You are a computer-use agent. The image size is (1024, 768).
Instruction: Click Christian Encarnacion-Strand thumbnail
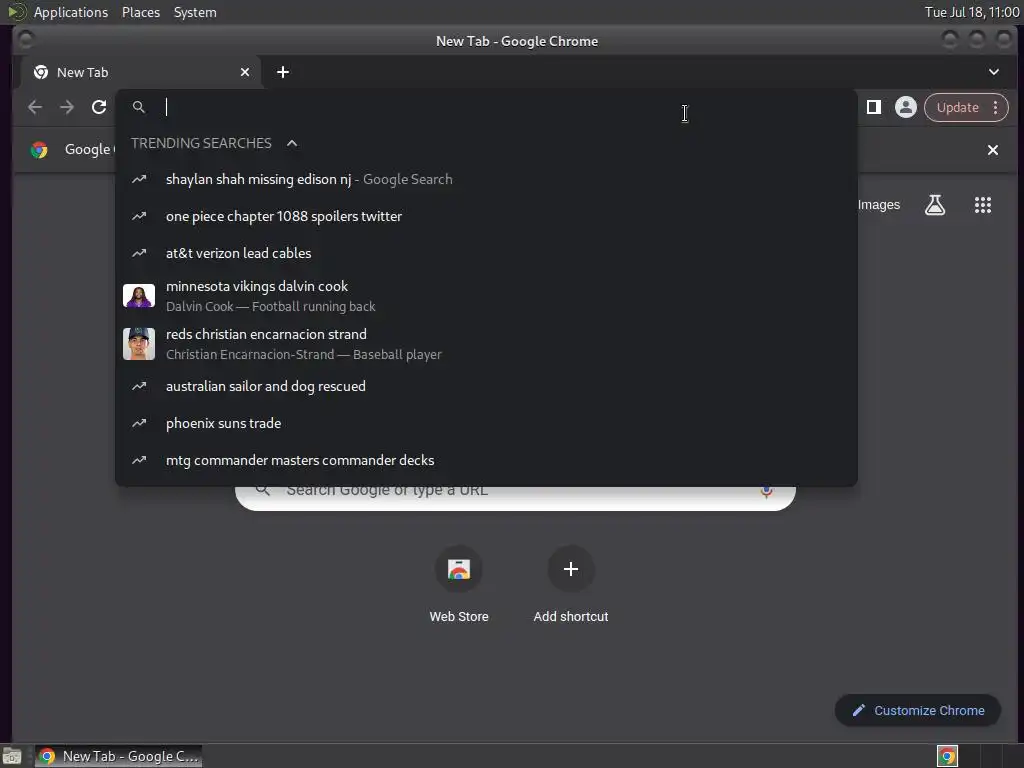139,344
